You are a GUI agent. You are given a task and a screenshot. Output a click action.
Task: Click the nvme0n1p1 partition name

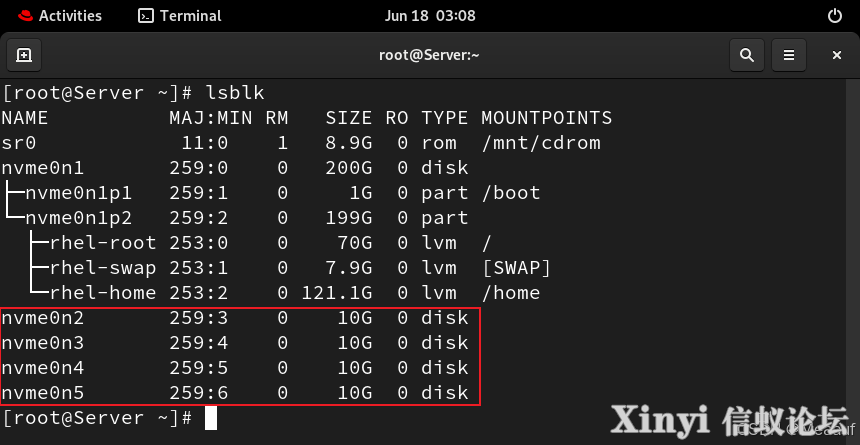(79, 193)
